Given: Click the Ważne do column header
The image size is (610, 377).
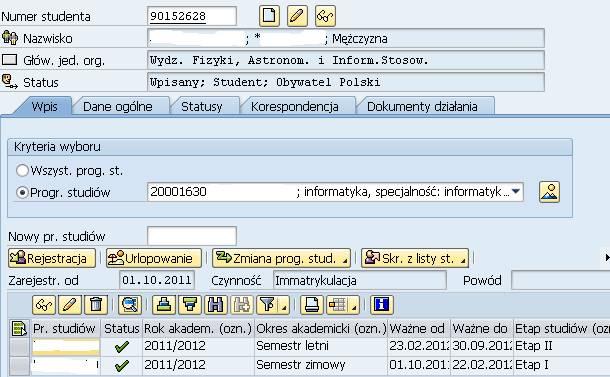Looking at the screenshot, I should point(481,328).
